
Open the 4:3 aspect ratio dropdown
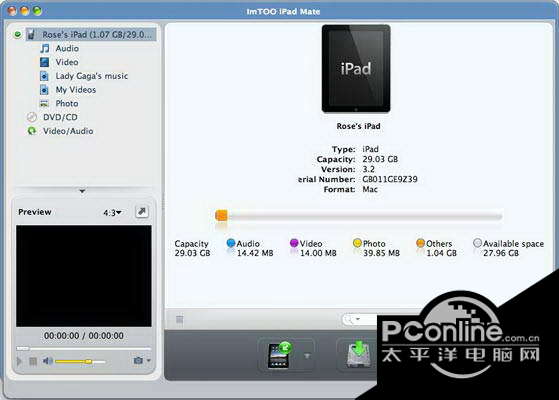click(112, 213)
